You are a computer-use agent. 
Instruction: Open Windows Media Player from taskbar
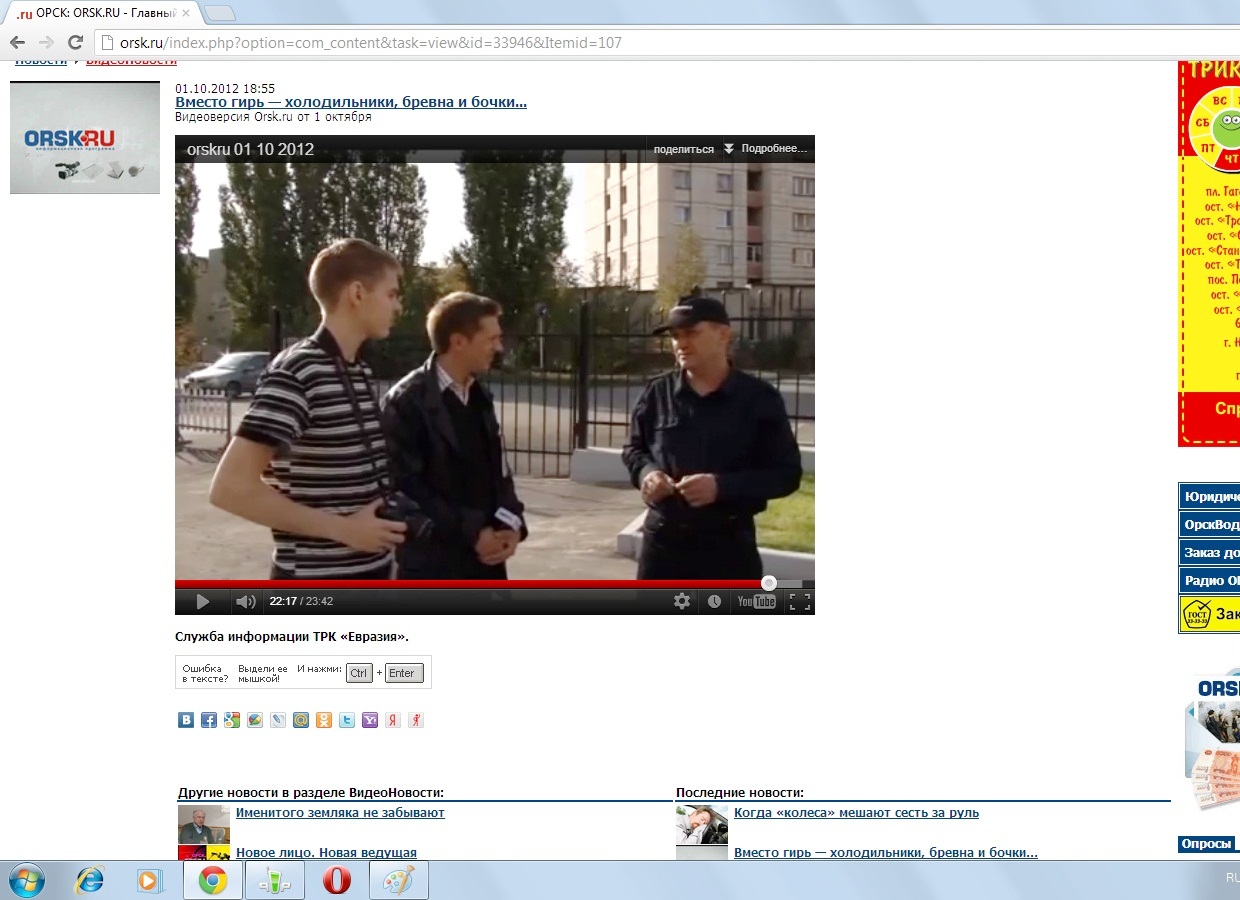click(x=150, y=881)
